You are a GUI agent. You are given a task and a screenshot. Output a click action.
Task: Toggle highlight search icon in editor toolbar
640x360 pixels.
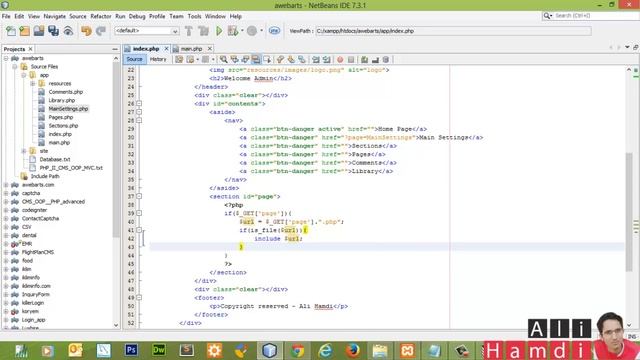click(x=256, y=60)
